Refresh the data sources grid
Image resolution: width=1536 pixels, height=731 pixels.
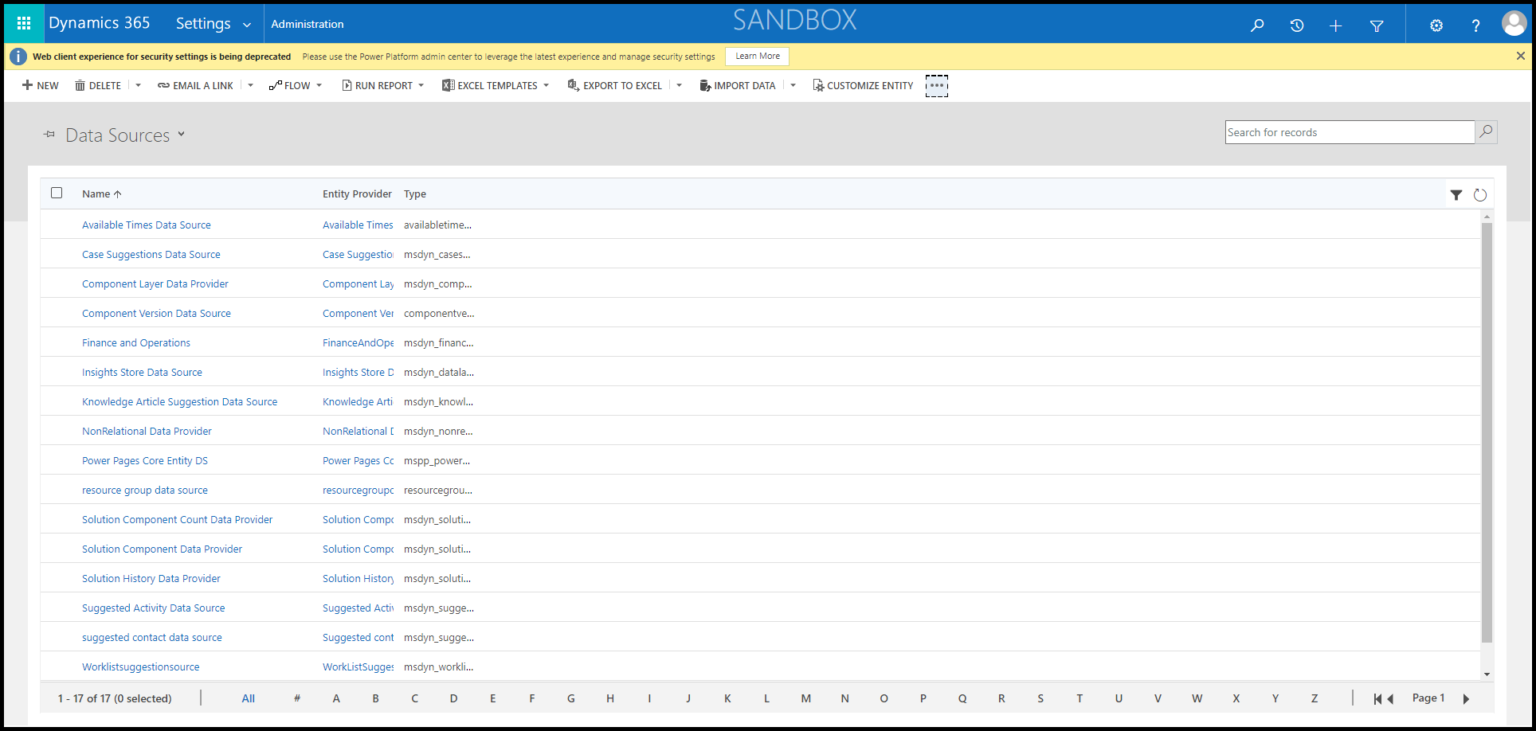(1480, 195)
